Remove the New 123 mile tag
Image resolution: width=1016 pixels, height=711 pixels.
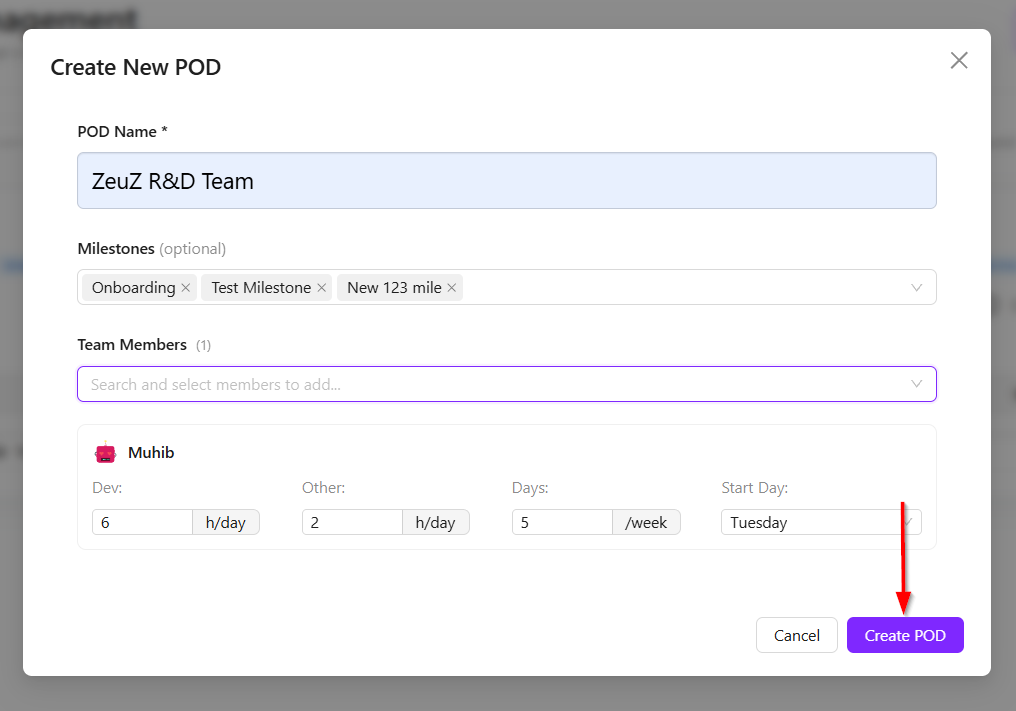(452, 288)
